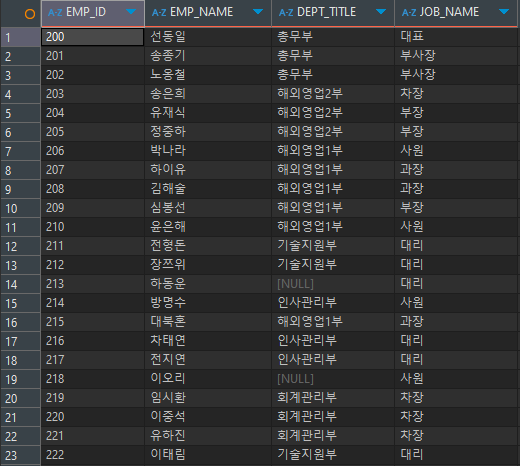
Task: Click the EMP_ID cell containing 222
Action: point(93,455)
